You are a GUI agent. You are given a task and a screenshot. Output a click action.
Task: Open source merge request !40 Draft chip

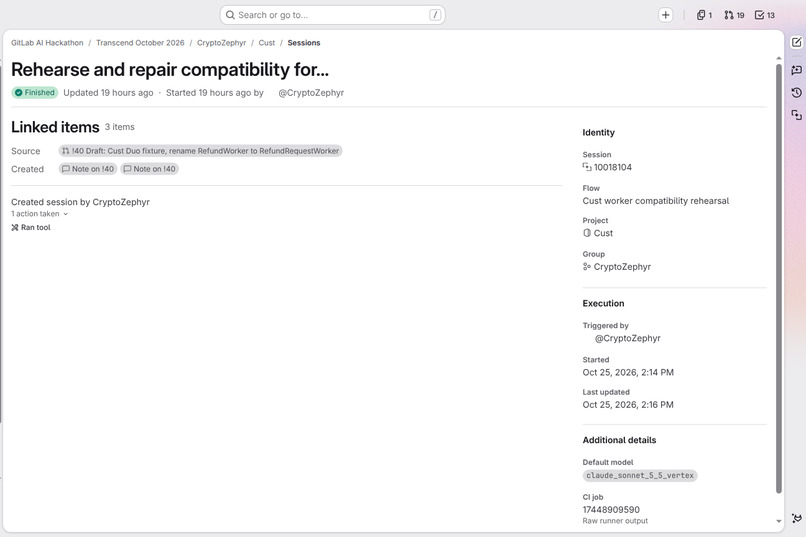click(200, 151)
